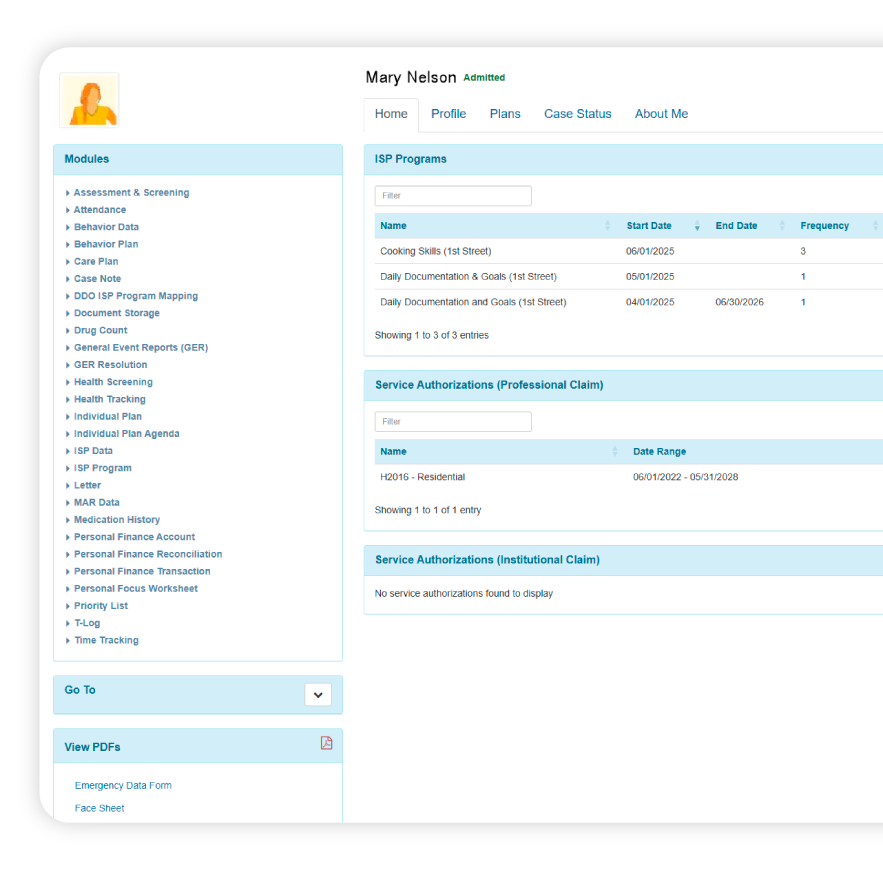View the Face Sheet document

99,807
